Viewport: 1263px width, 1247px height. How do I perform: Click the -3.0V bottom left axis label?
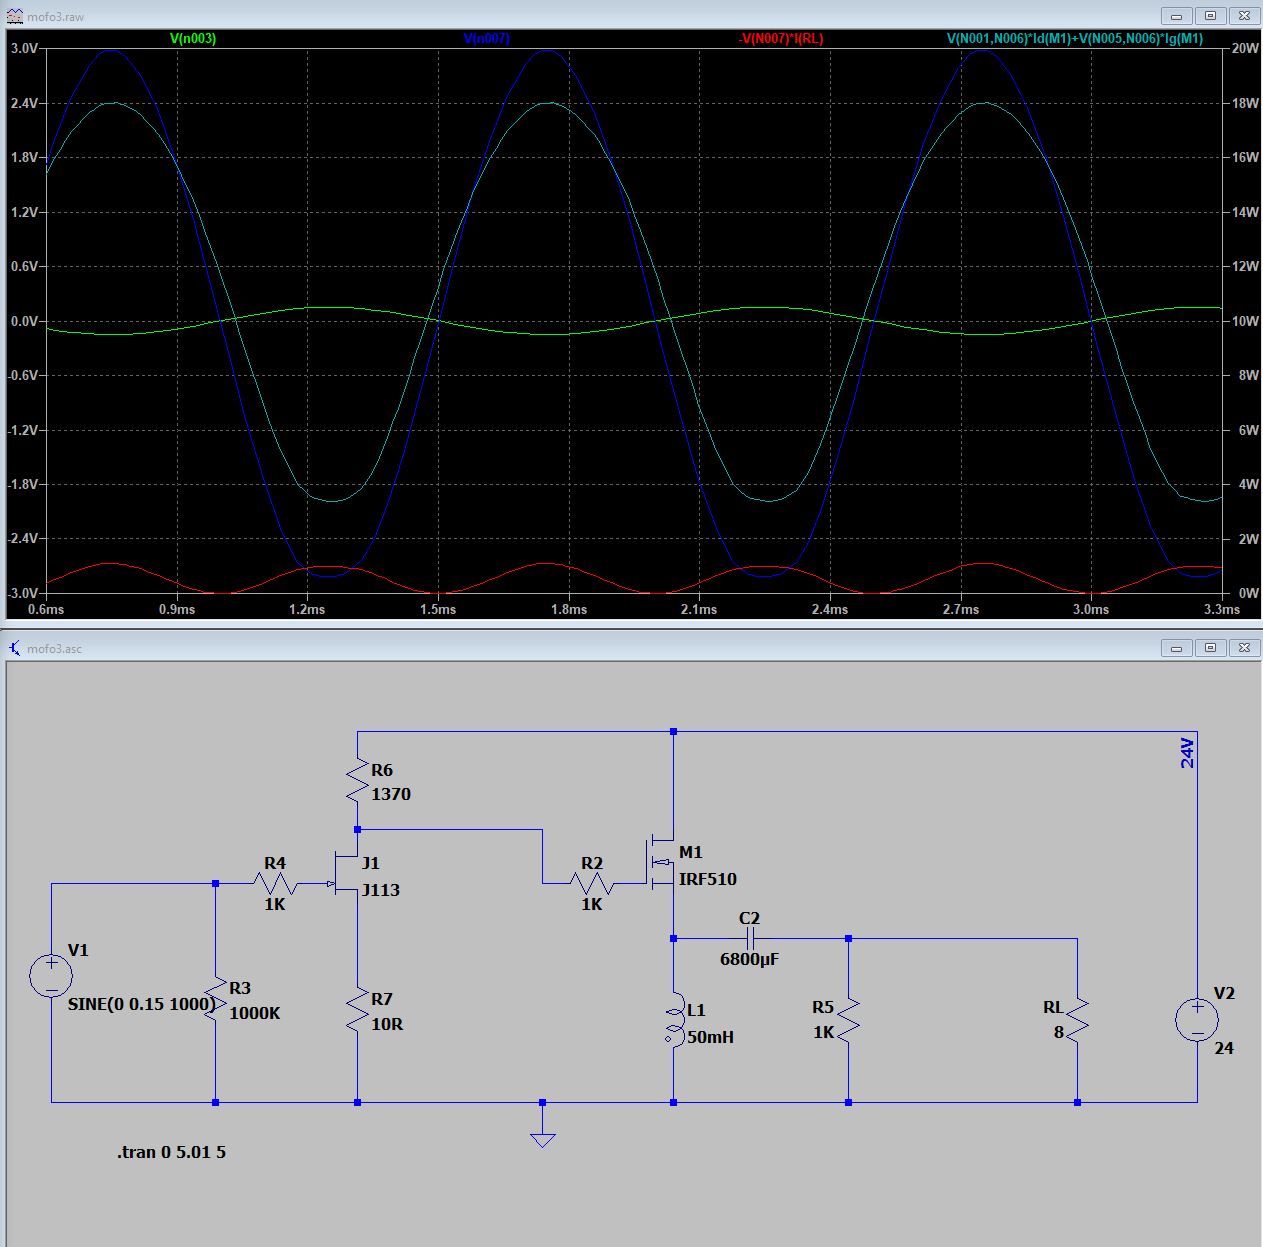23,593
